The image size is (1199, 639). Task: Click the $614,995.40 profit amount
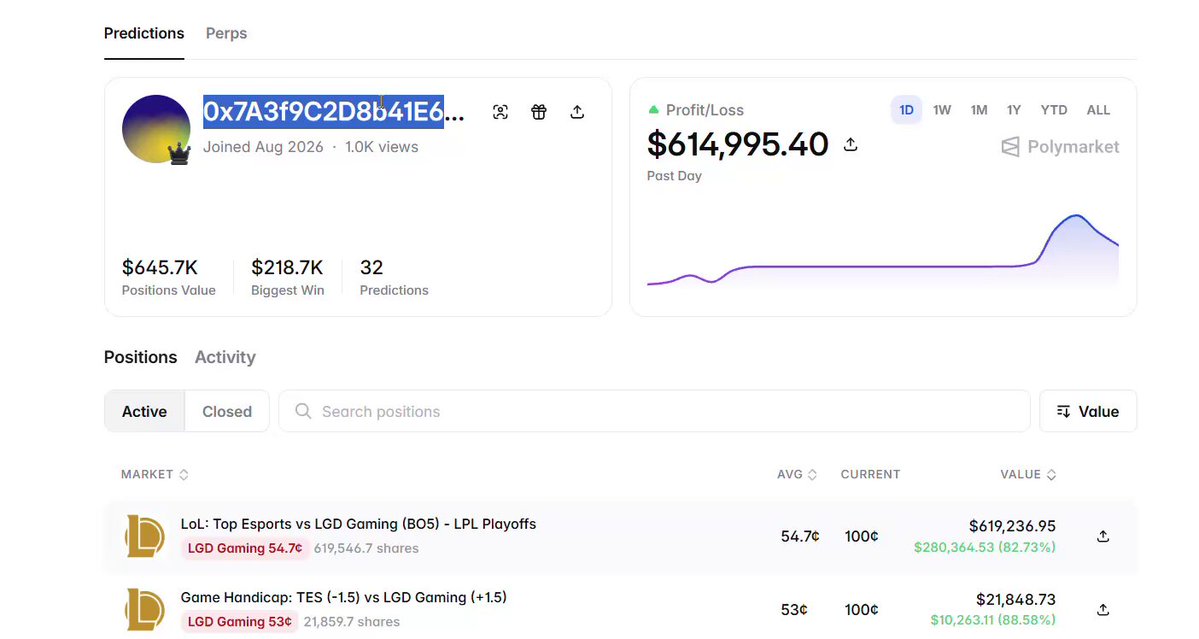(x=737, y=144)
